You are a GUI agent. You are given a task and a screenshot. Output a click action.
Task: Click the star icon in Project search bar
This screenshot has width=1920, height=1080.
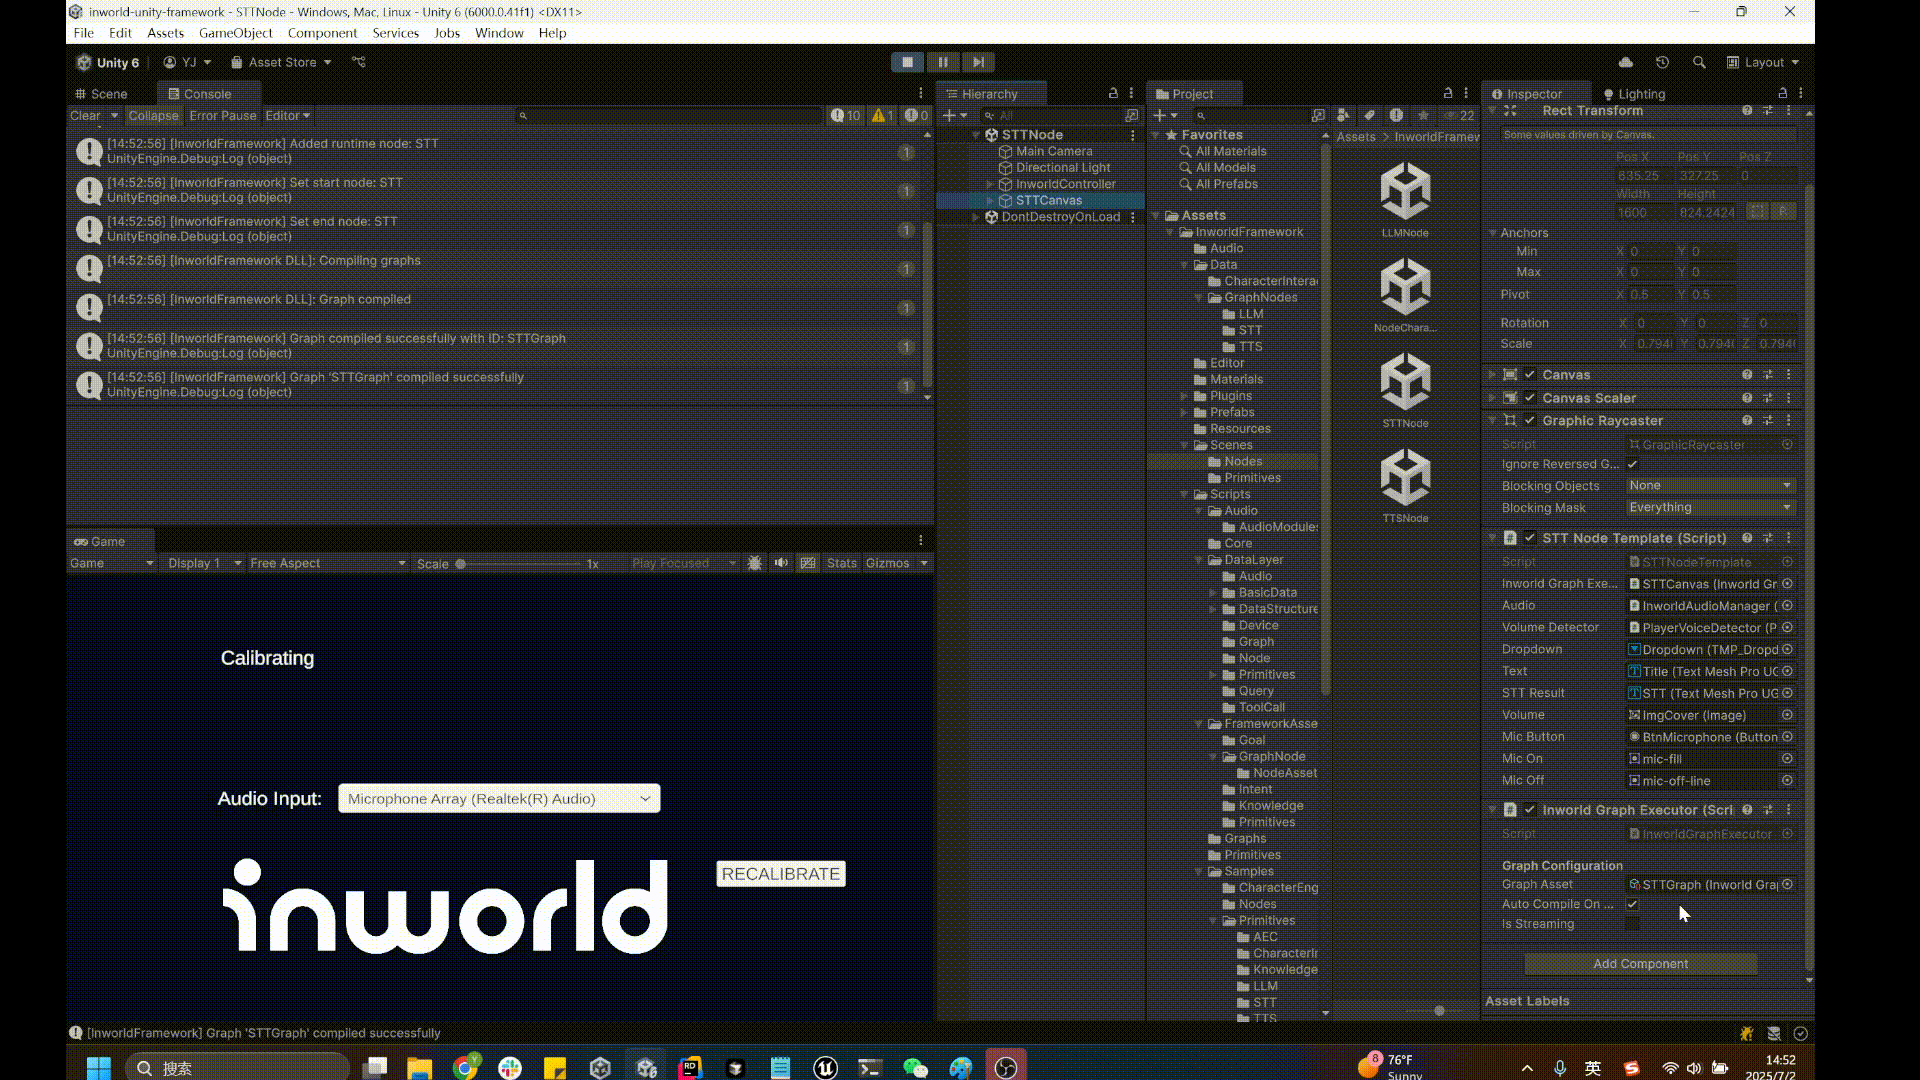(1424, 115)
